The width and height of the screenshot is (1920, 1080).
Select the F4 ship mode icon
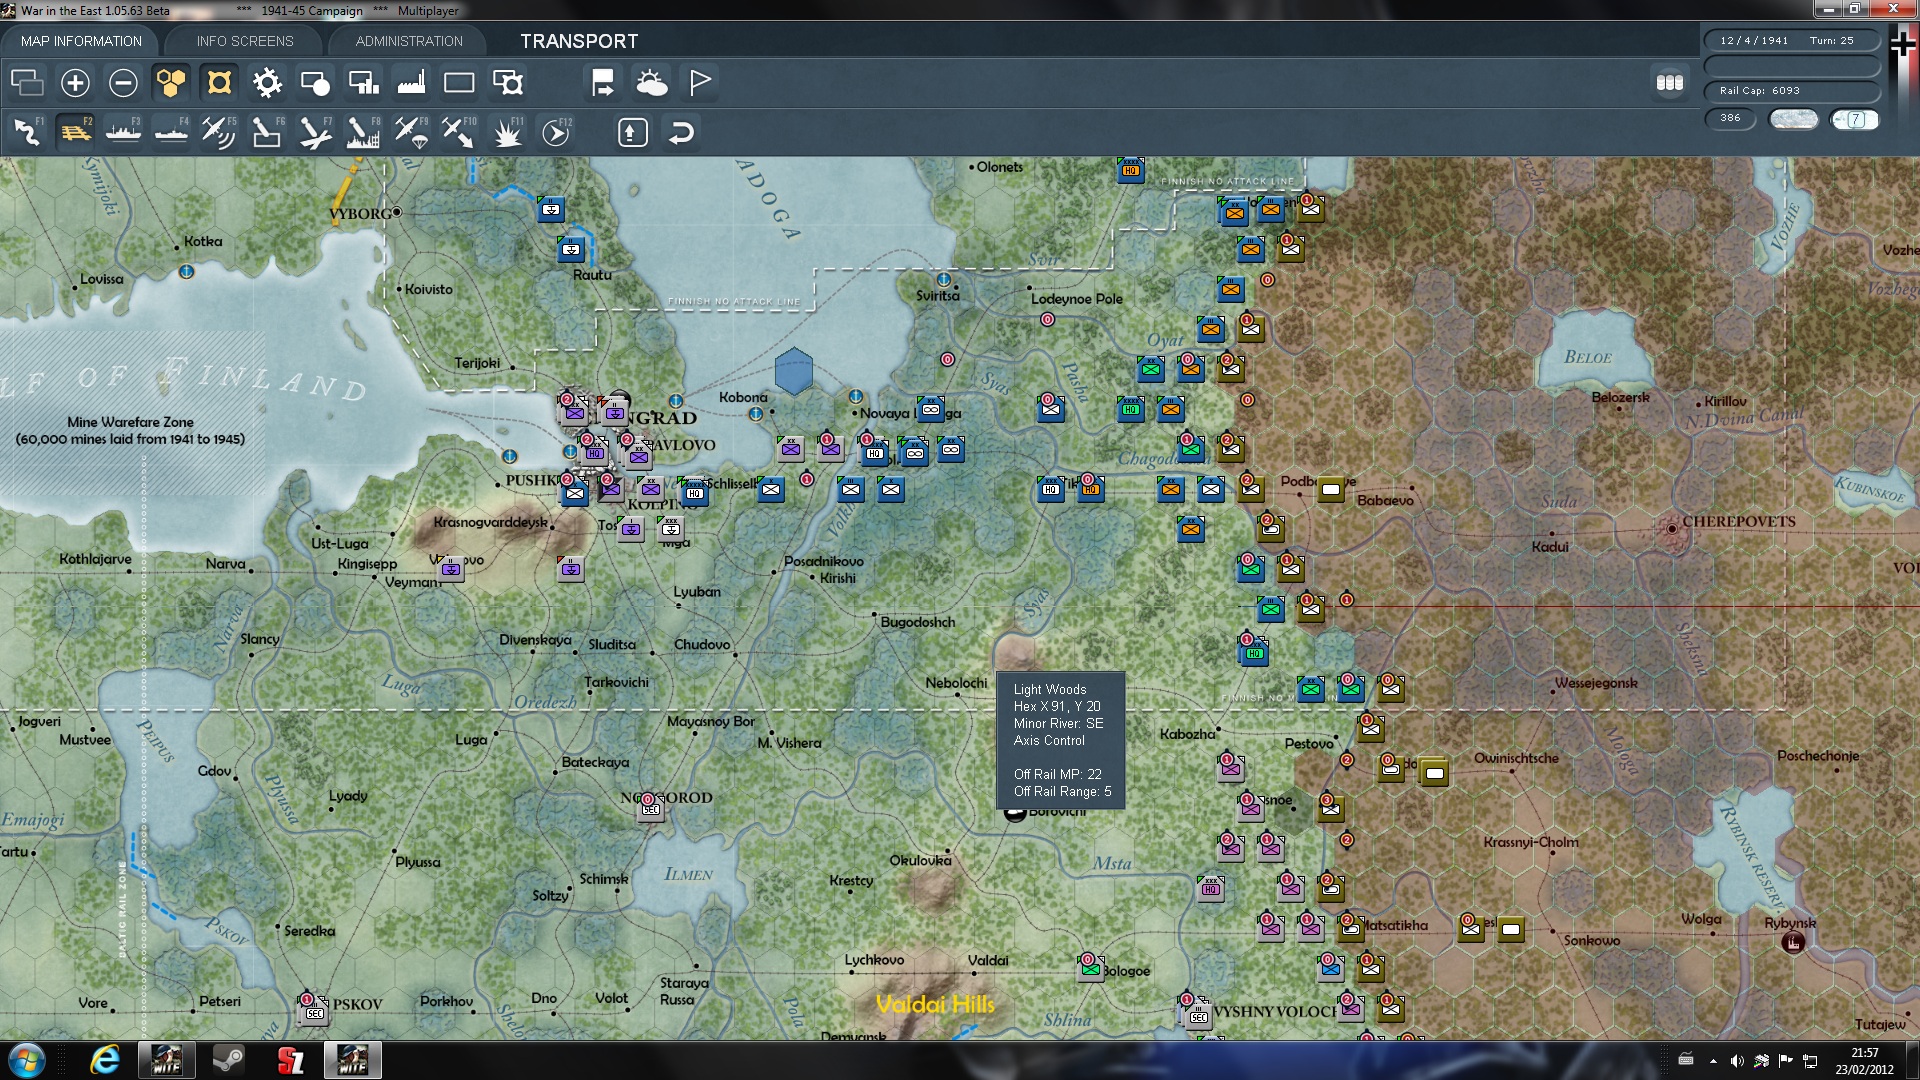(171, 132)
